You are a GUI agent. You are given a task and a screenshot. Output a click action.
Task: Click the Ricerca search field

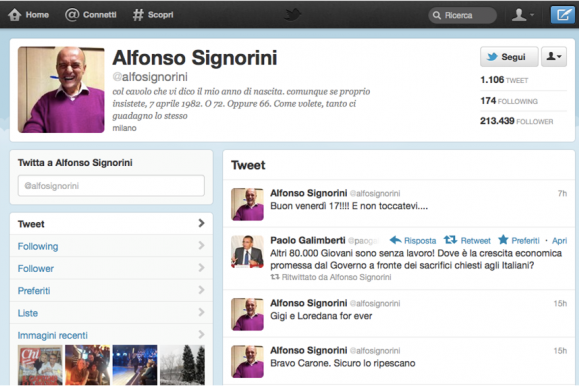tap(462, 15)
